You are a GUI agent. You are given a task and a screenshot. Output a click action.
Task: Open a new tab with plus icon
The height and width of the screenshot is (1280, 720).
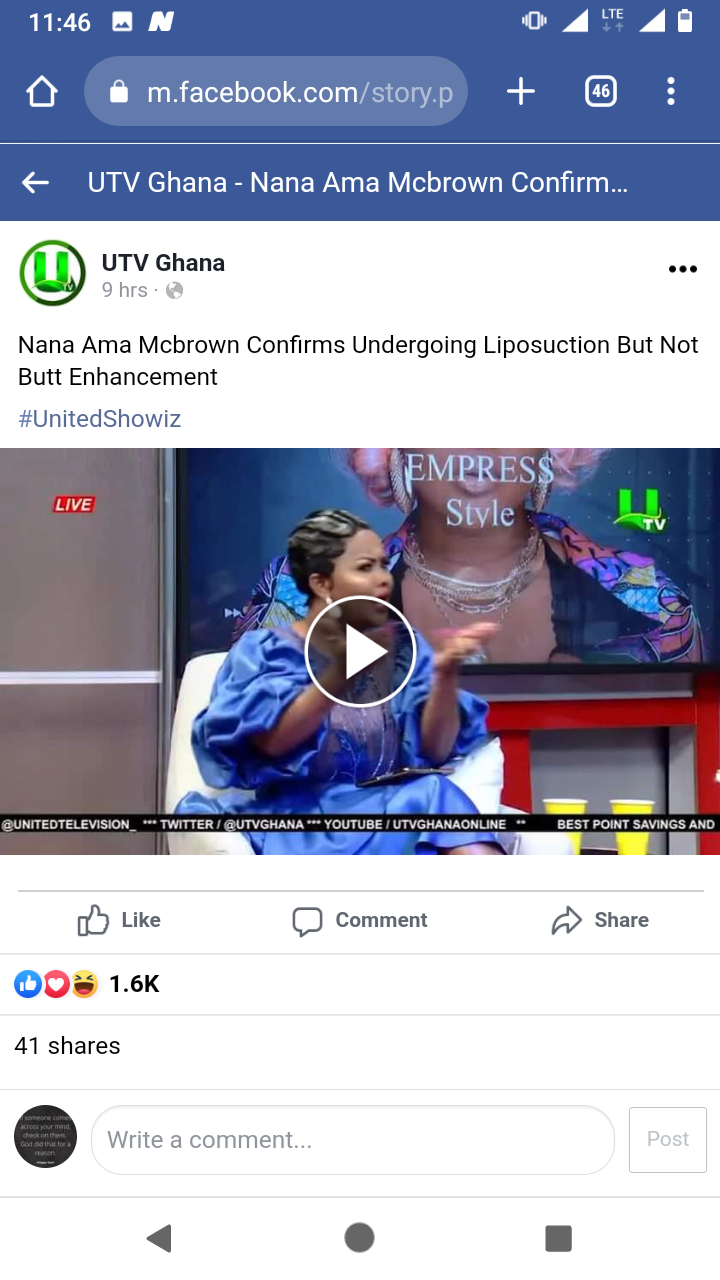(x=521, y=92)
